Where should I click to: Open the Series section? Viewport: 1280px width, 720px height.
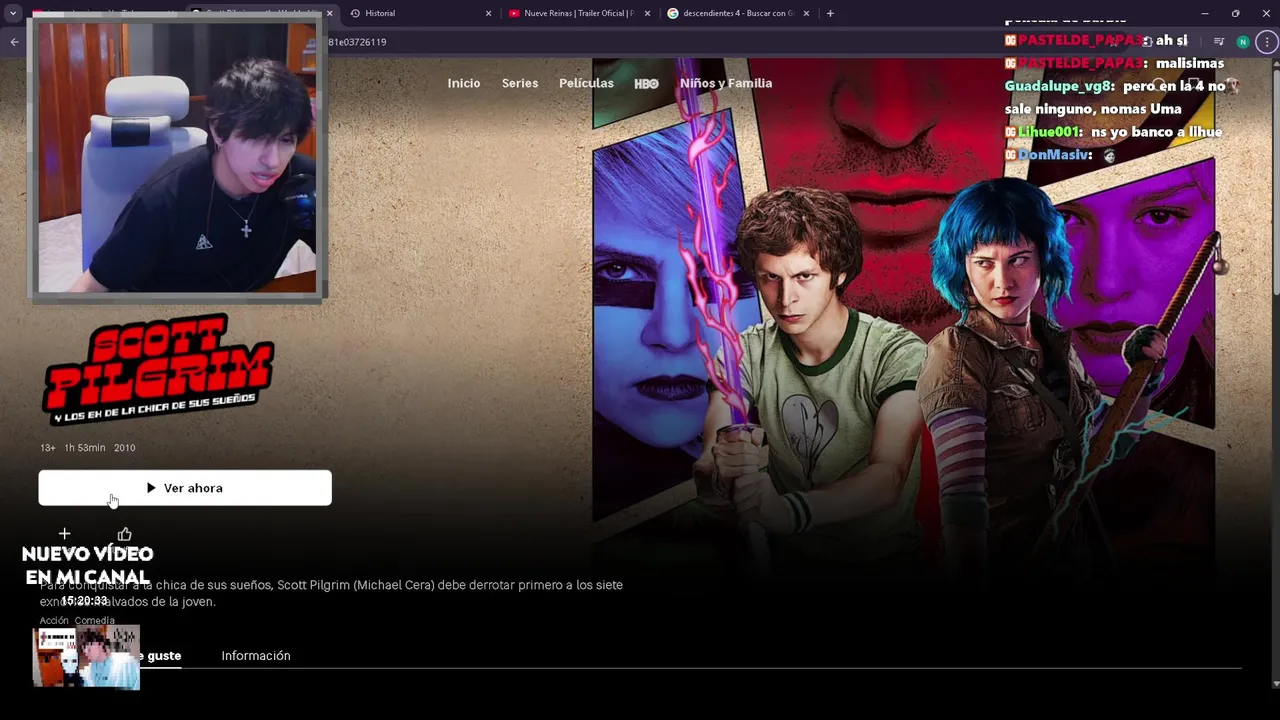[520, 83]
